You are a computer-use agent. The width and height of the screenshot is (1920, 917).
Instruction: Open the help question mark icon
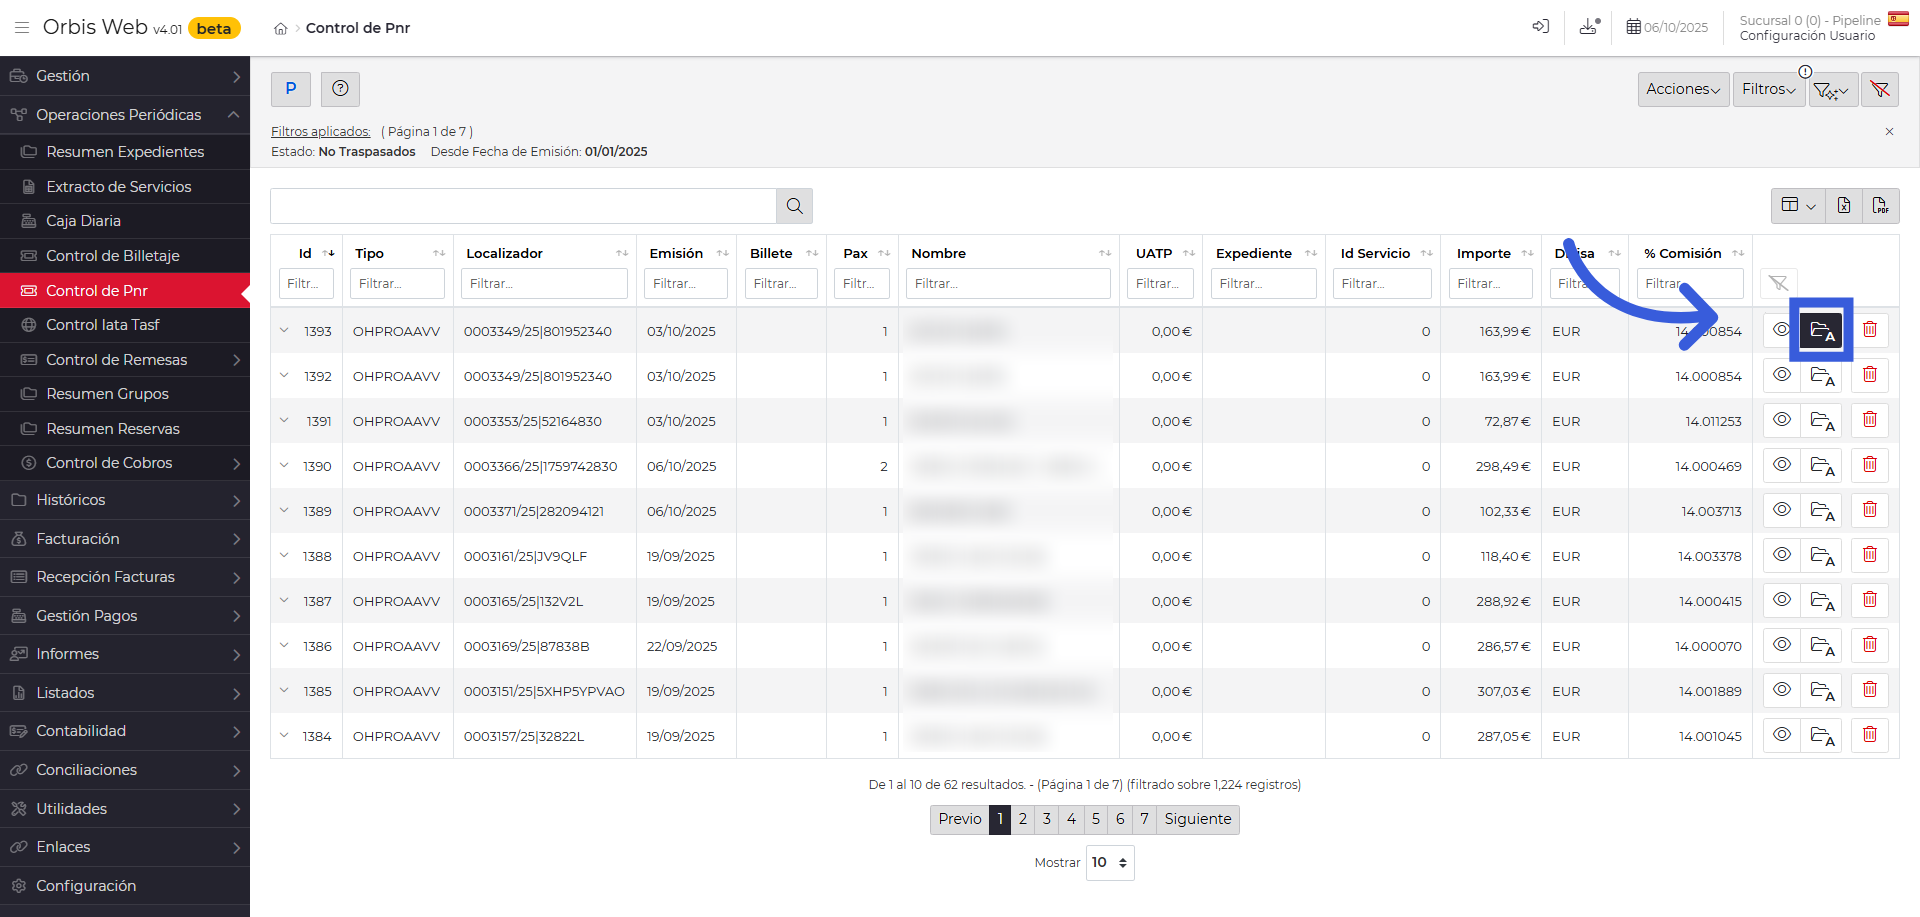click(340, 89)
